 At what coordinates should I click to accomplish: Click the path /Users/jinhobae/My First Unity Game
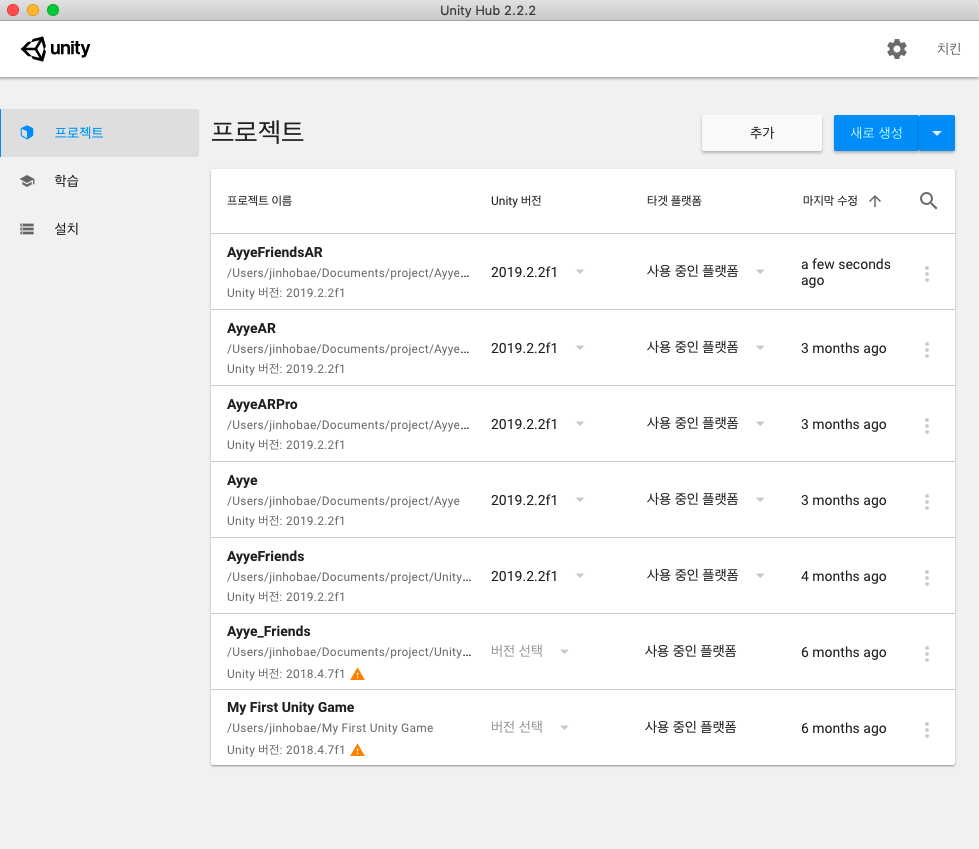click(x=330, y=728)
